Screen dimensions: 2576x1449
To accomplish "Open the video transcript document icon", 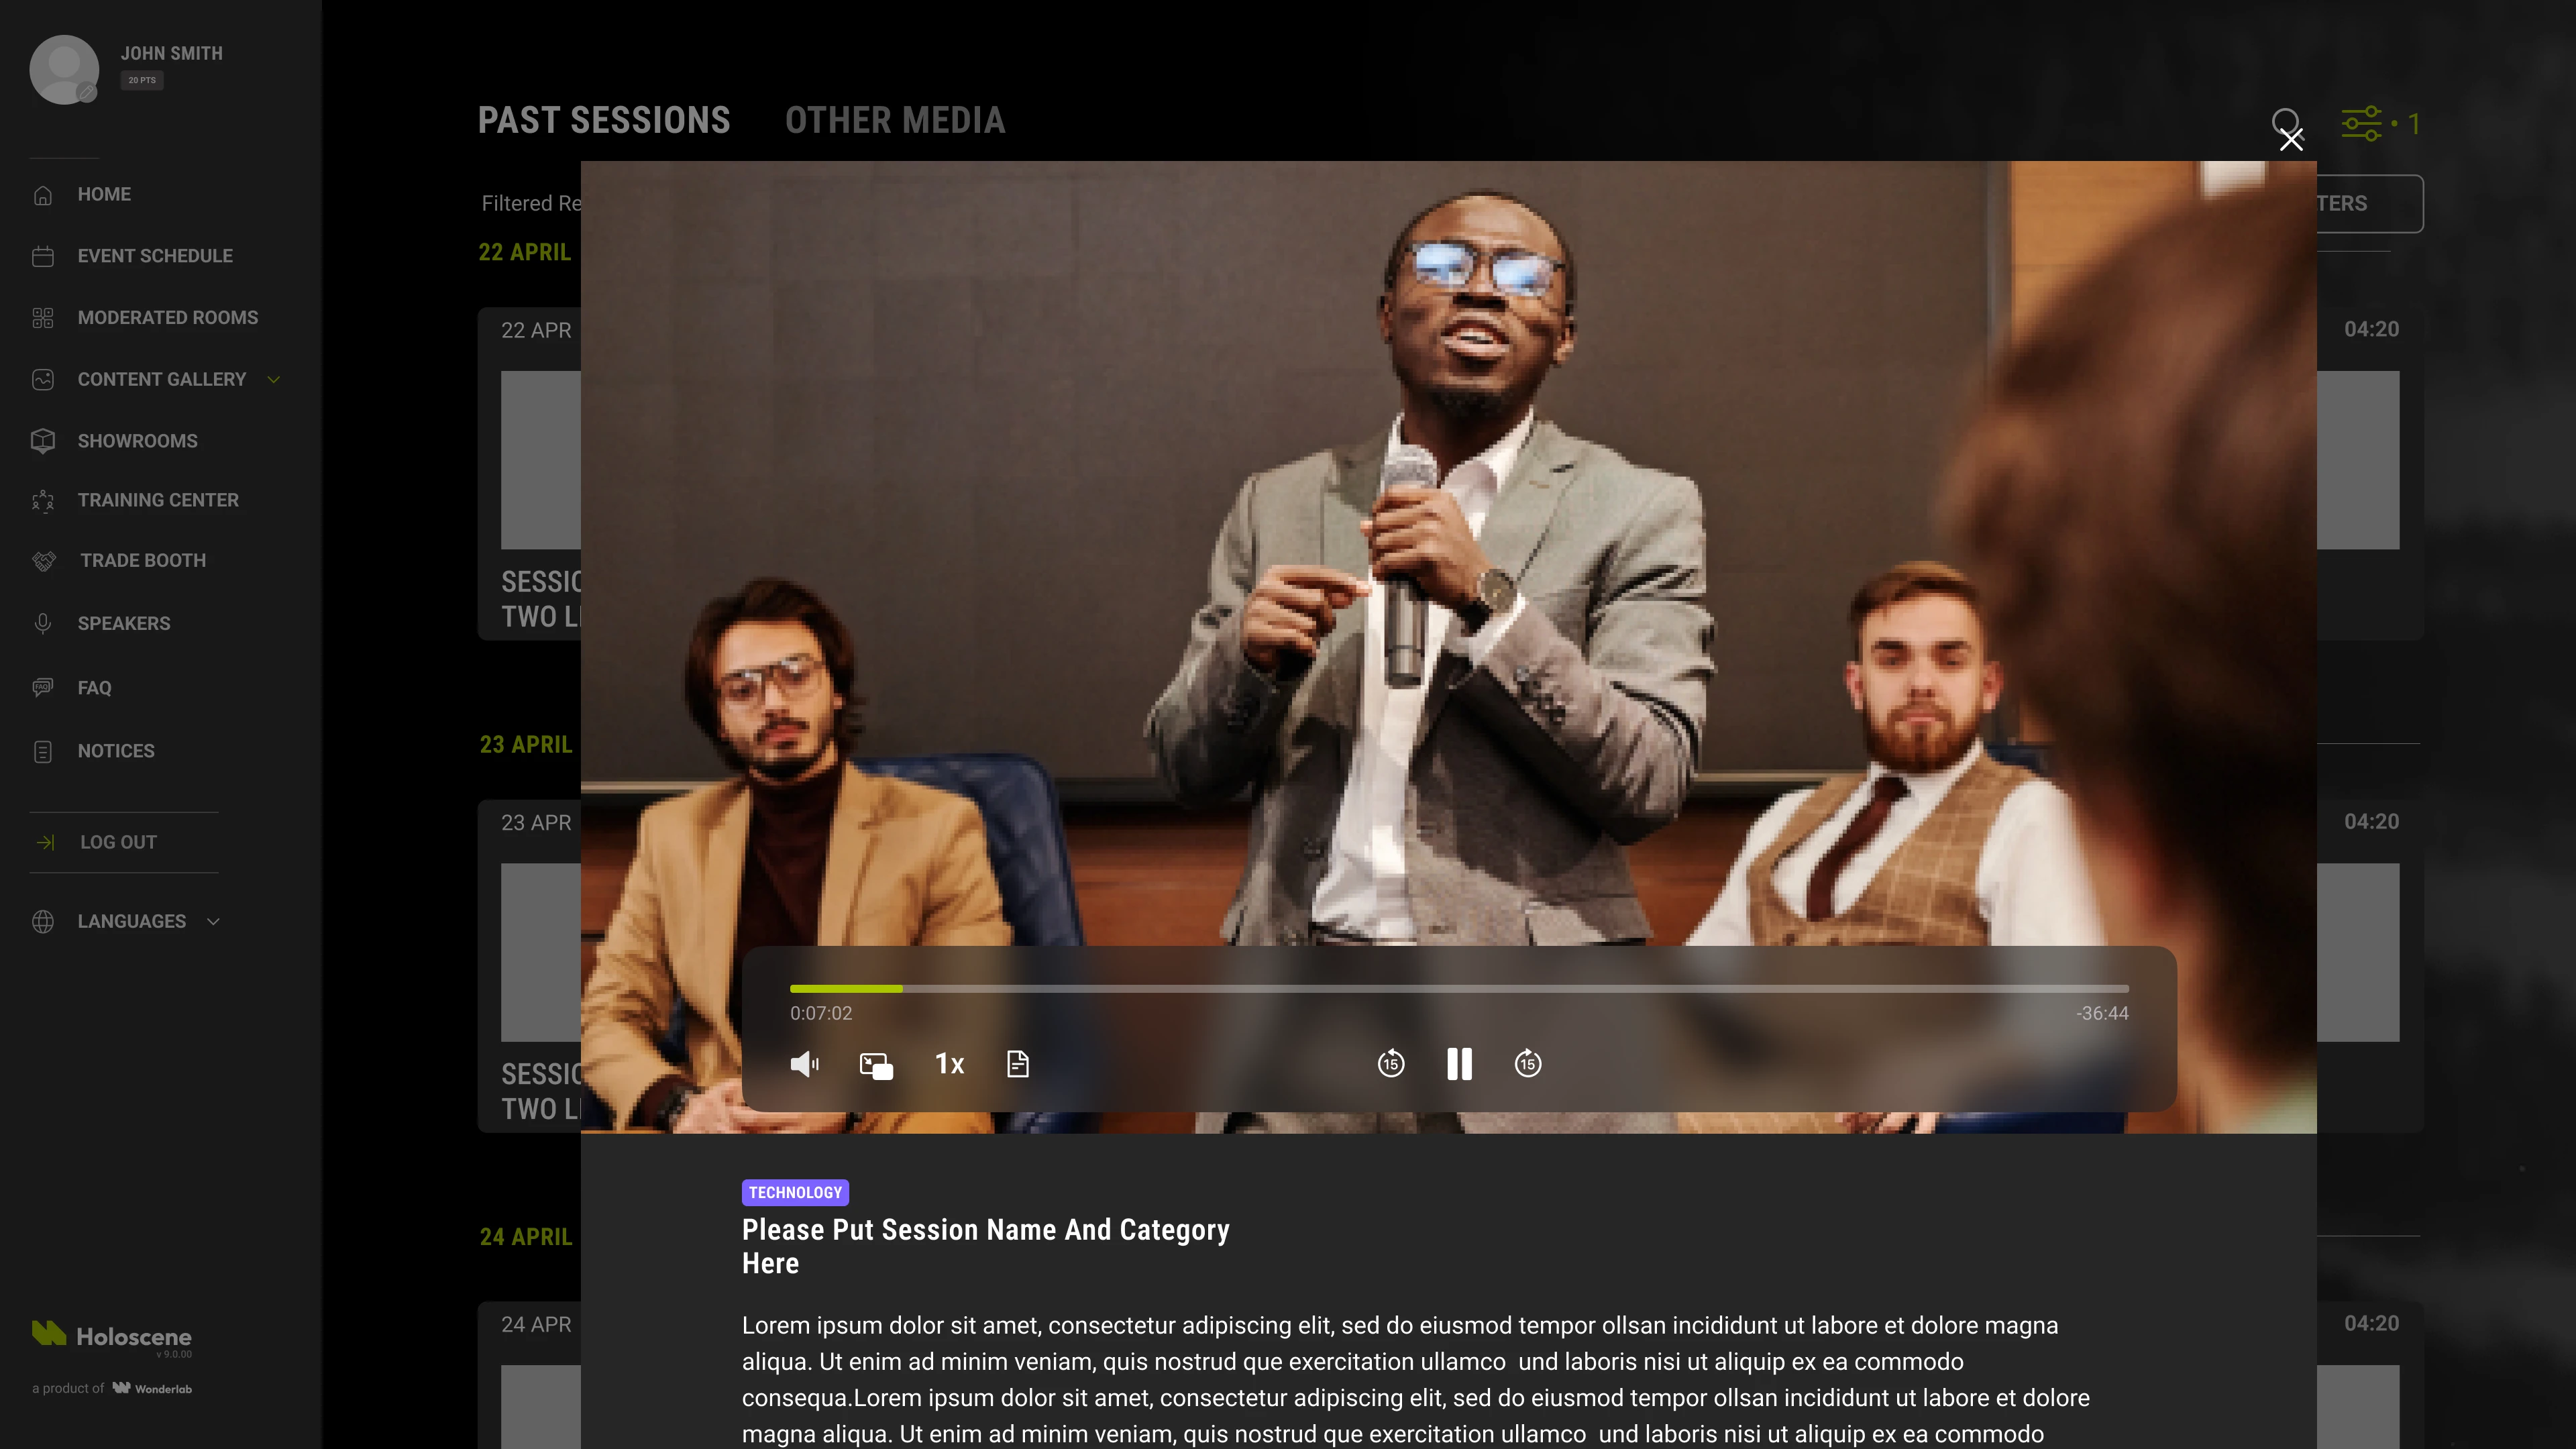I will (1017, 1064).
